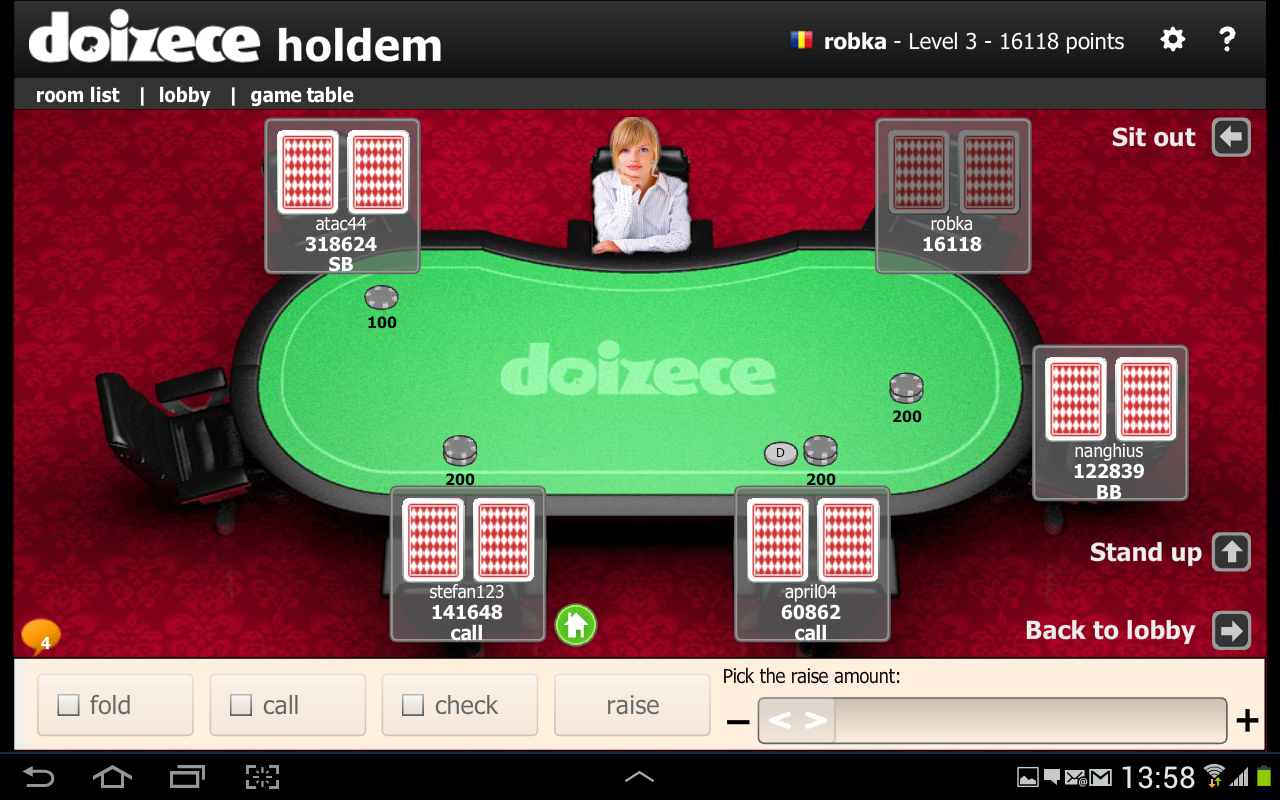Tap the Android recent apps icon
This screenshot has width=1280, height=800.
(x=188, y=777)
